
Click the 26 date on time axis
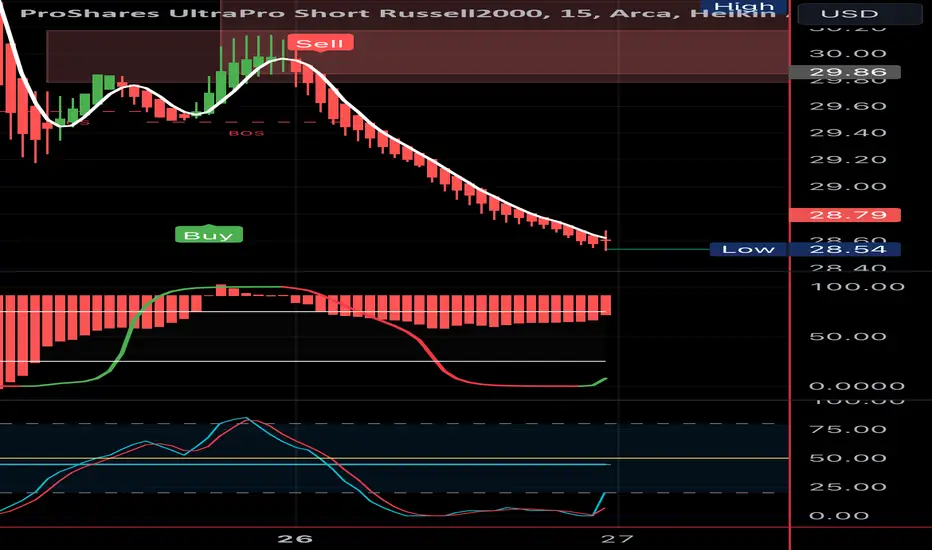click(295, 539)
